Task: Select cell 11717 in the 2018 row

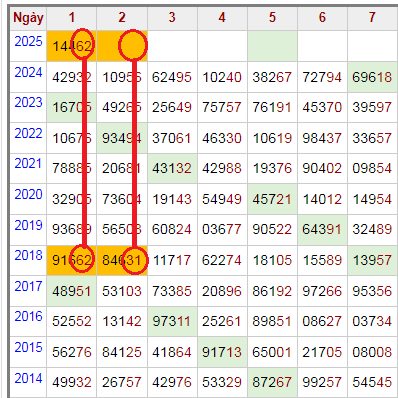Action: 172,260
